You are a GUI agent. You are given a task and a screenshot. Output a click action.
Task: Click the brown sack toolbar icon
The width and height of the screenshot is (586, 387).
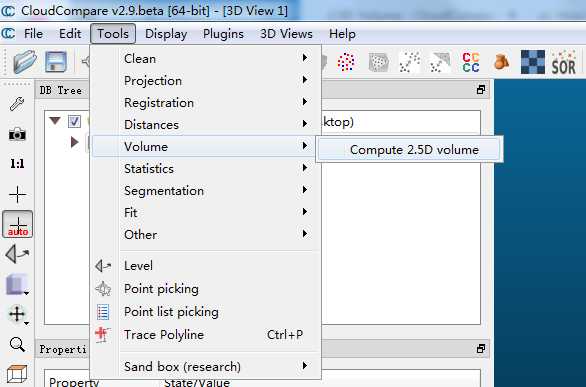tap(502, 62)
